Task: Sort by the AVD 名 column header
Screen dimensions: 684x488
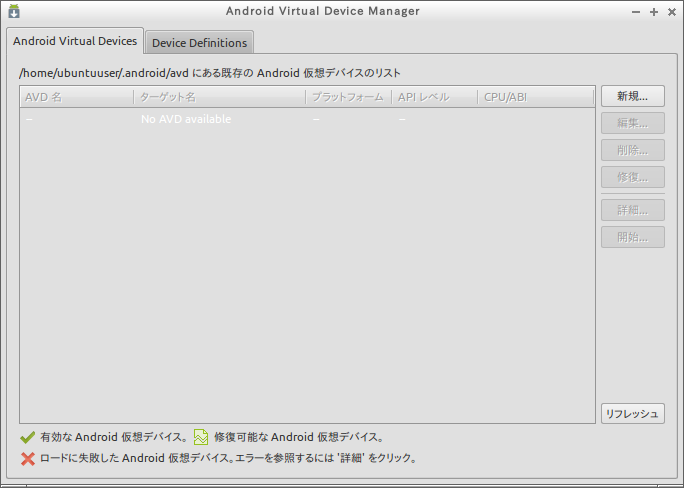Action: (77, 97)
